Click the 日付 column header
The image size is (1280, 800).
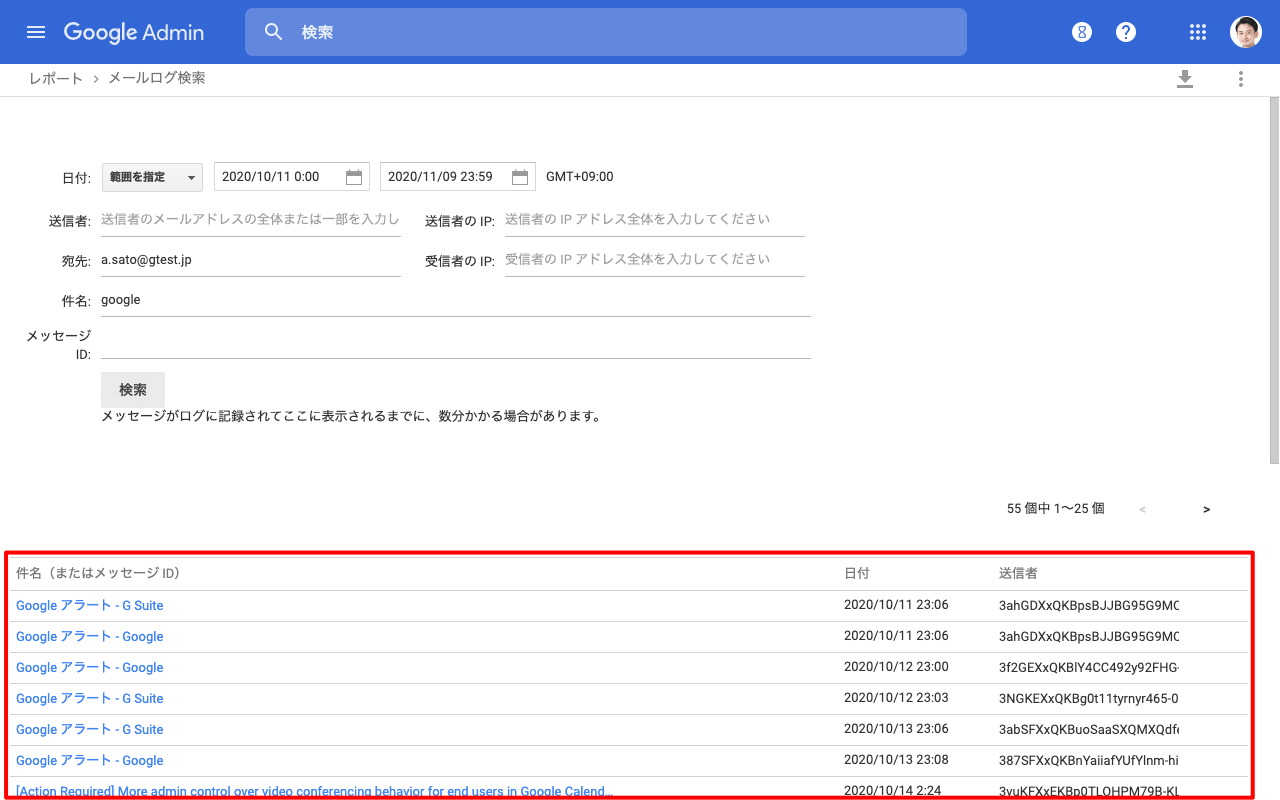[857, 573]
